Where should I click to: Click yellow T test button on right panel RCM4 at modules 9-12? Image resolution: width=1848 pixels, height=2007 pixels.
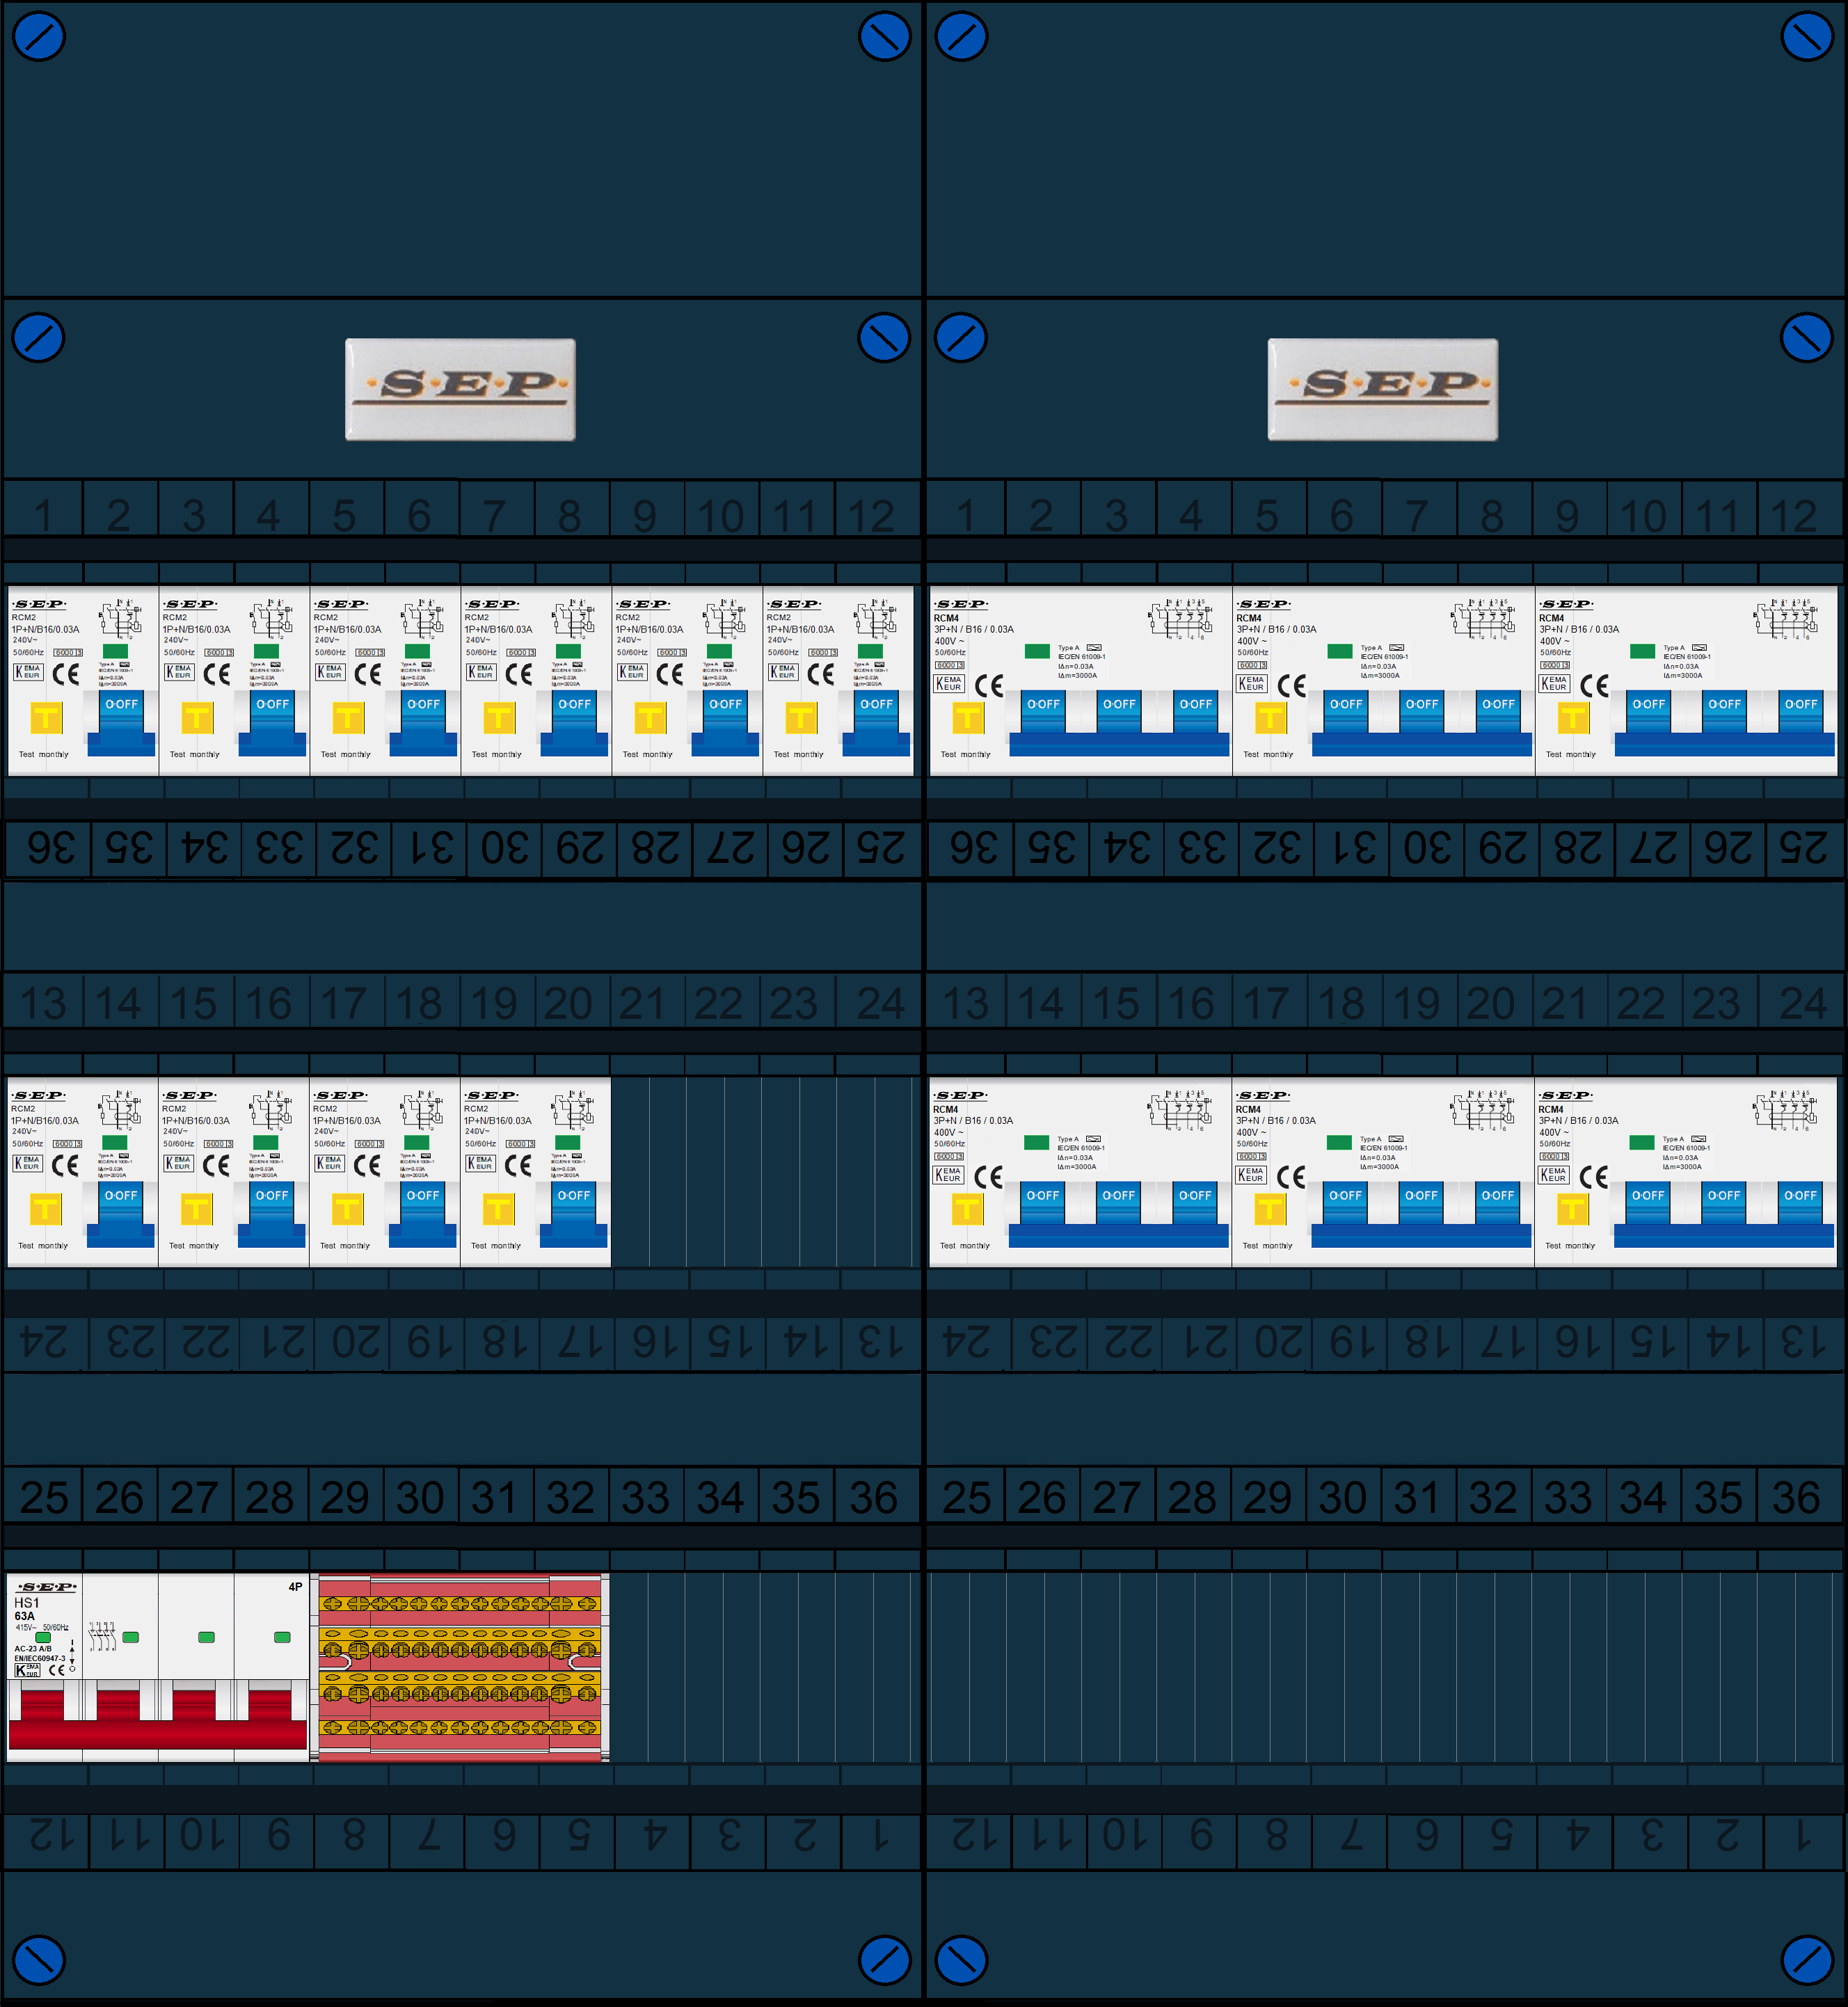(1573, 718)
